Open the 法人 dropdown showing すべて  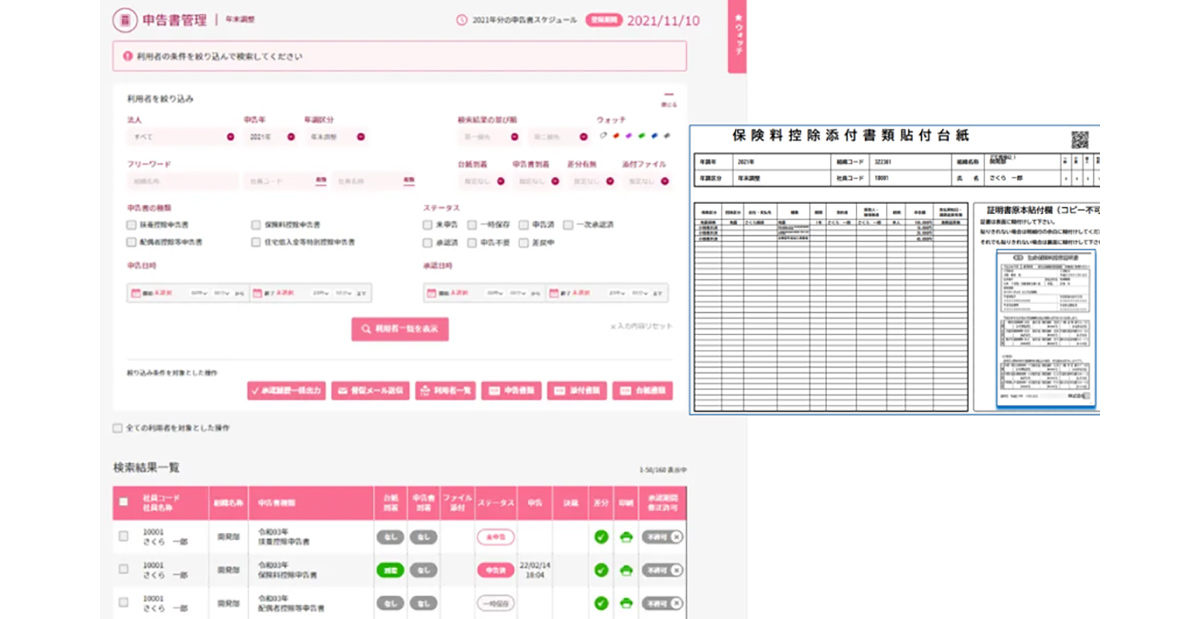181,136
